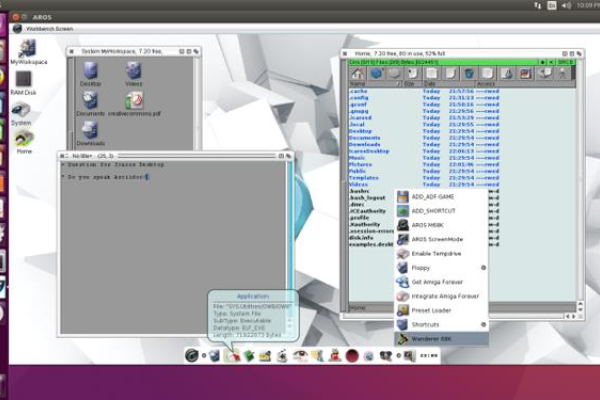Sort file list by Size column
The image size is (600, 400).
pos(412,83)
